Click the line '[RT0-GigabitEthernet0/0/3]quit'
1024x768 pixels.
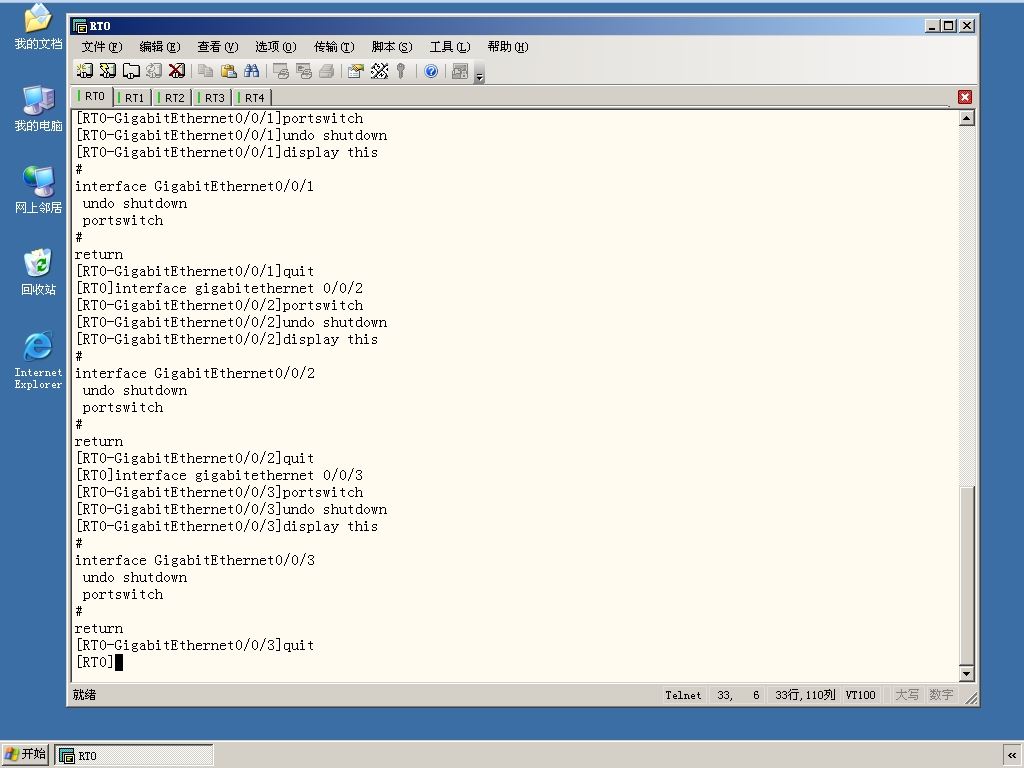point(195,645)
